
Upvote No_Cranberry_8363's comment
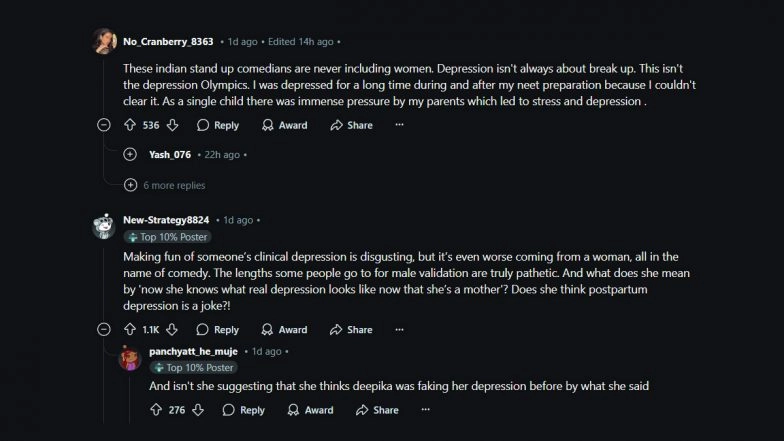130,125
